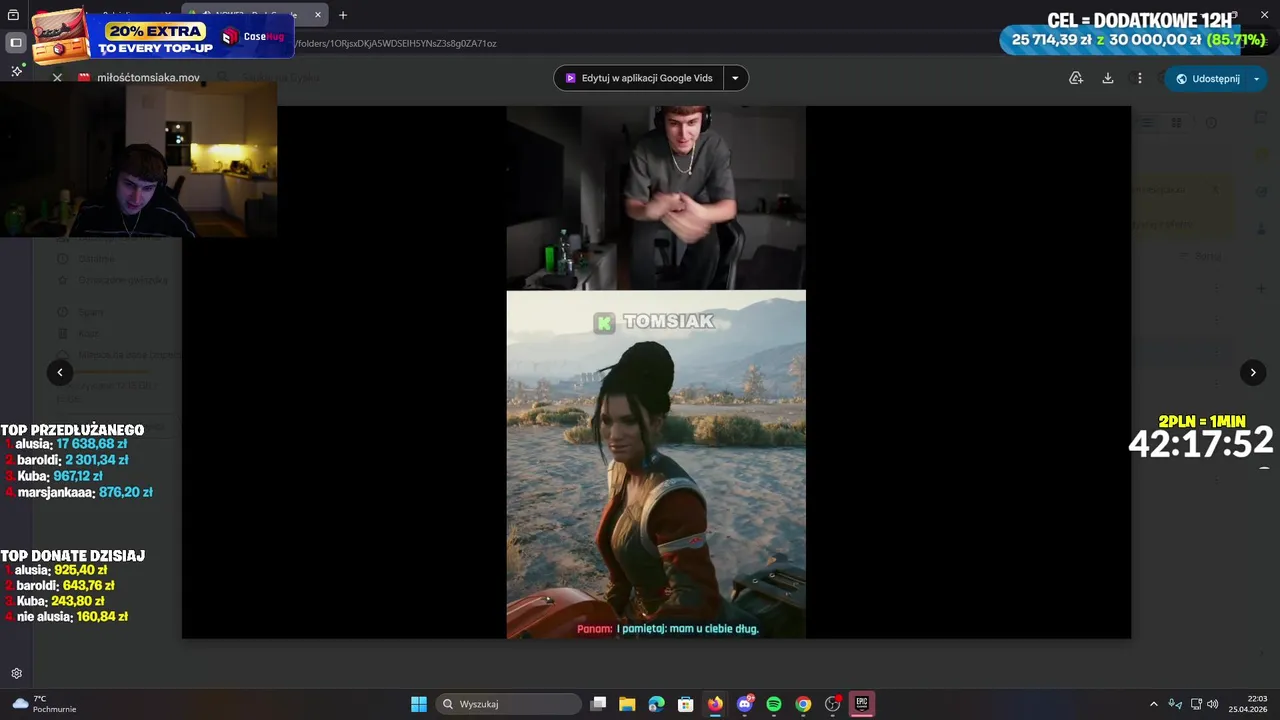Click the miłośćtomsiaka.mov file name
Screen dimensions: 1280x720
click(x=148, y=78)
